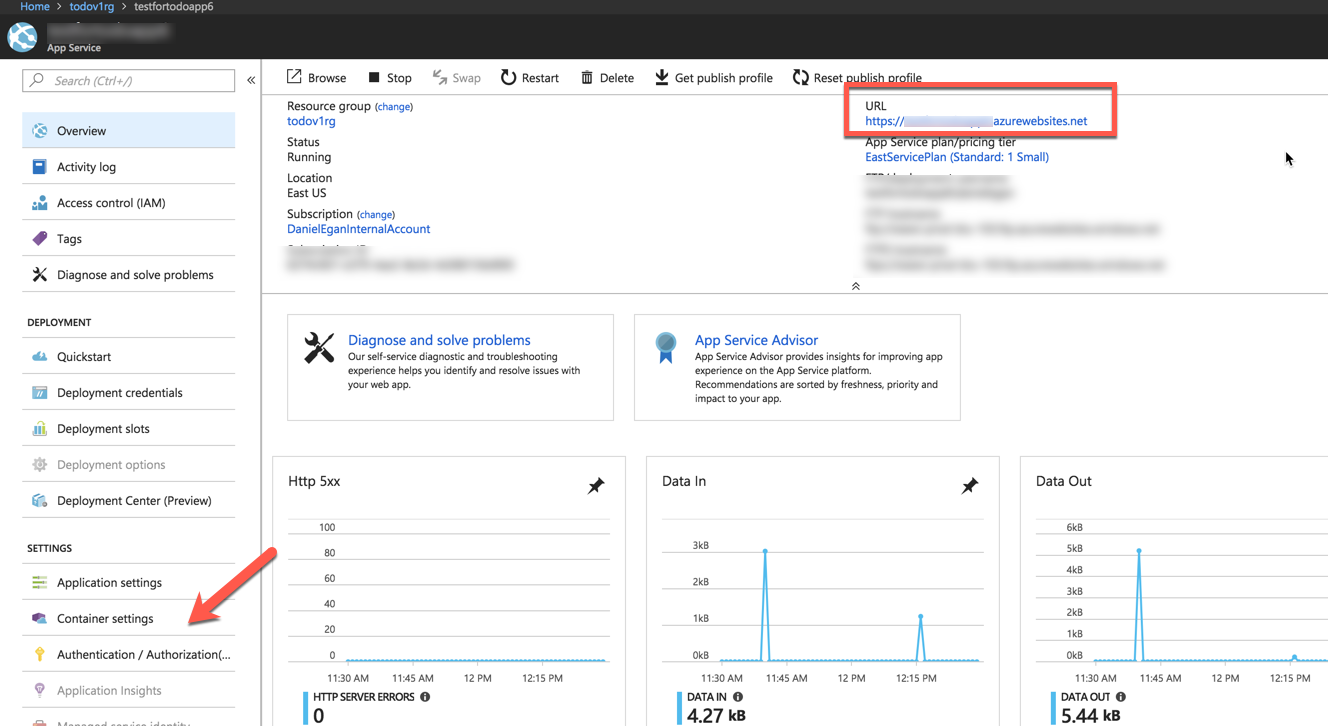
Task: Click the Overview globe icon
Action: click(40, 131)
